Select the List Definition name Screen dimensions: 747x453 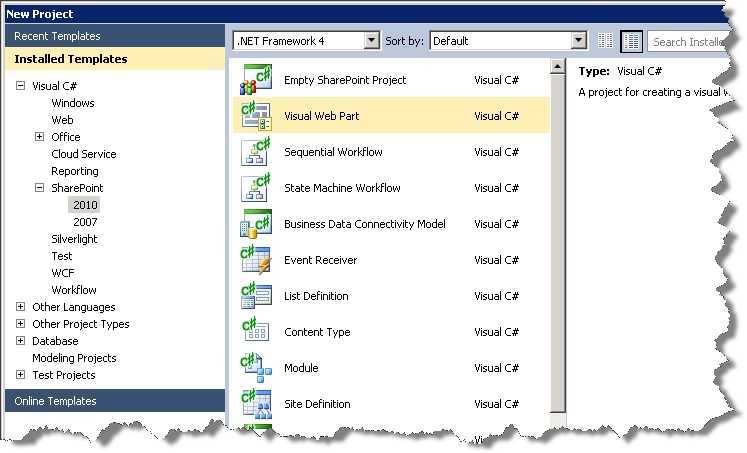316,296
